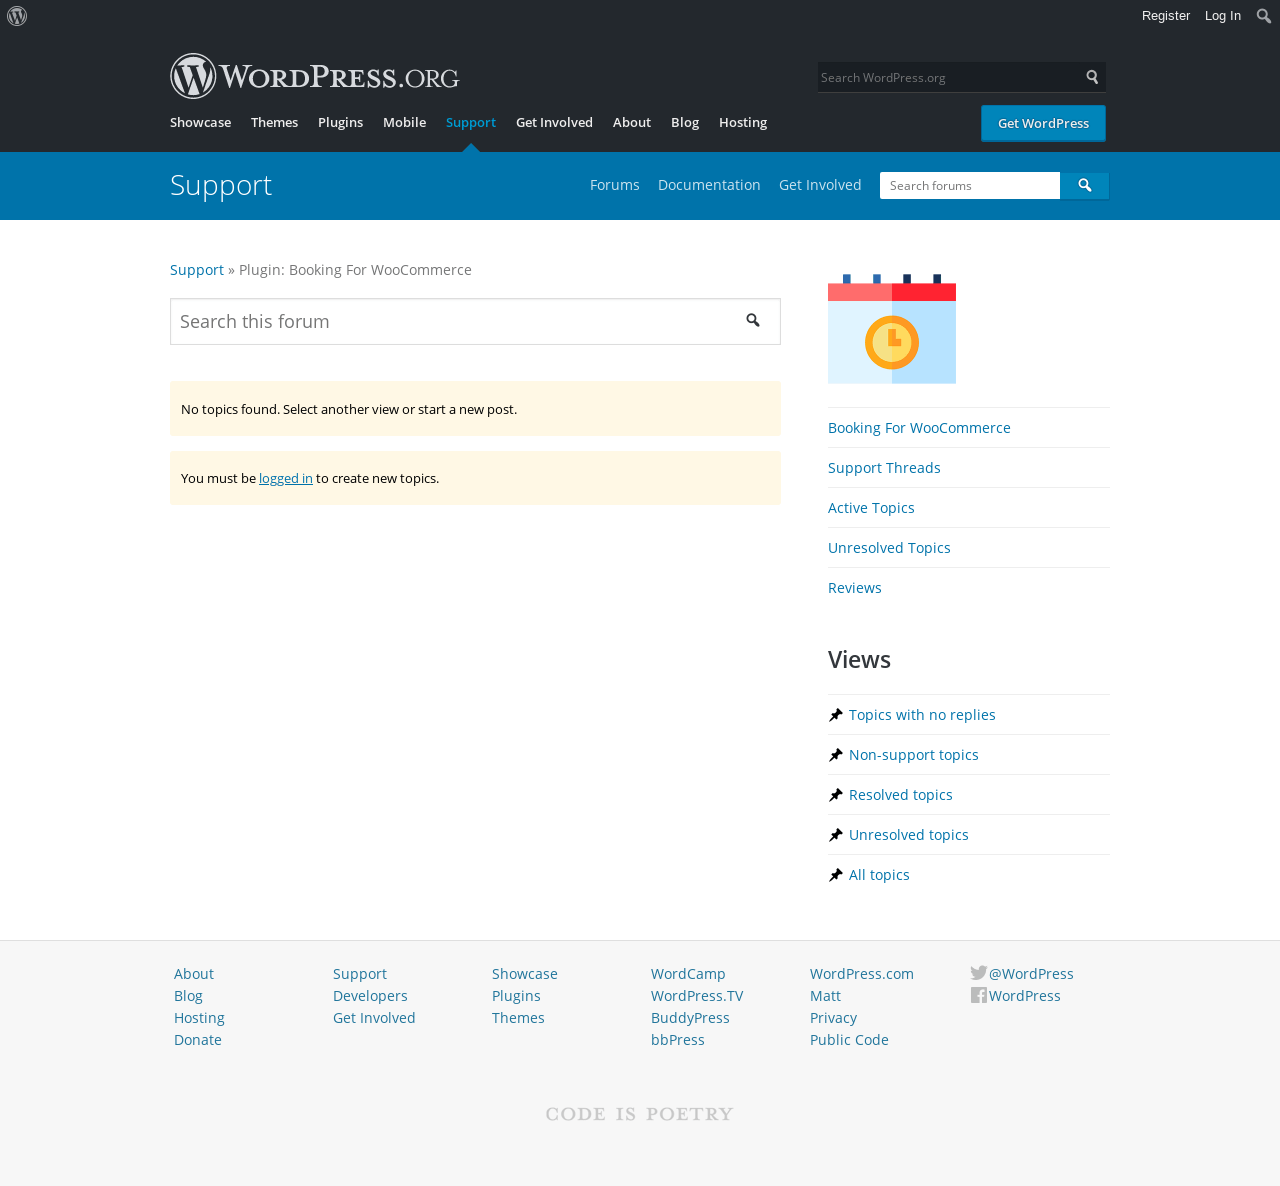The height and width of the screenshot is (1186, 1280).
Task: Go to About in main navigation
Action: point(632,122)
